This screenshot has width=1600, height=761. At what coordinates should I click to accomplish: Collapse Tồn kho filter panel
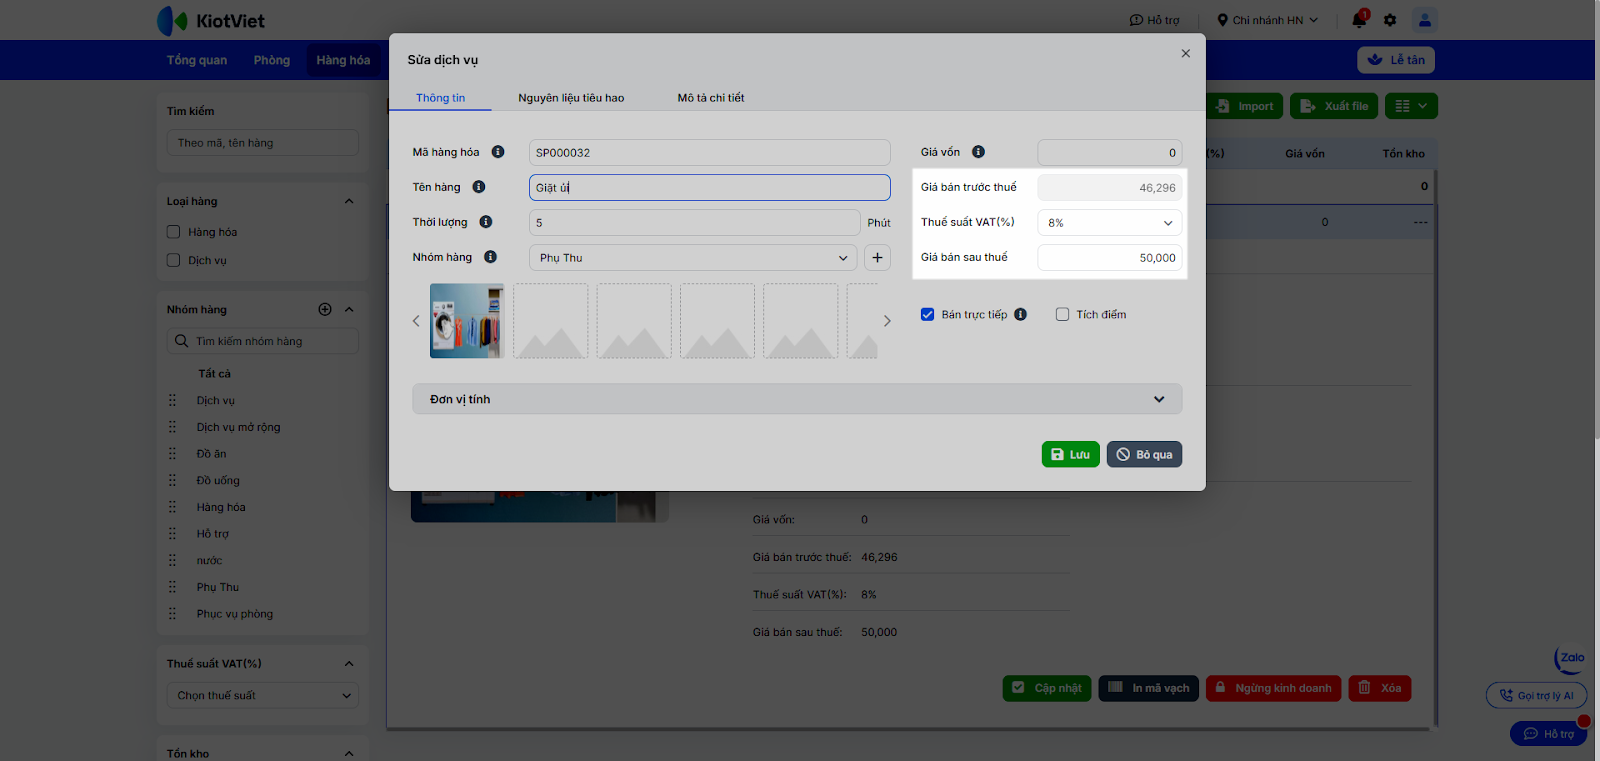click(x=349, y=754)
